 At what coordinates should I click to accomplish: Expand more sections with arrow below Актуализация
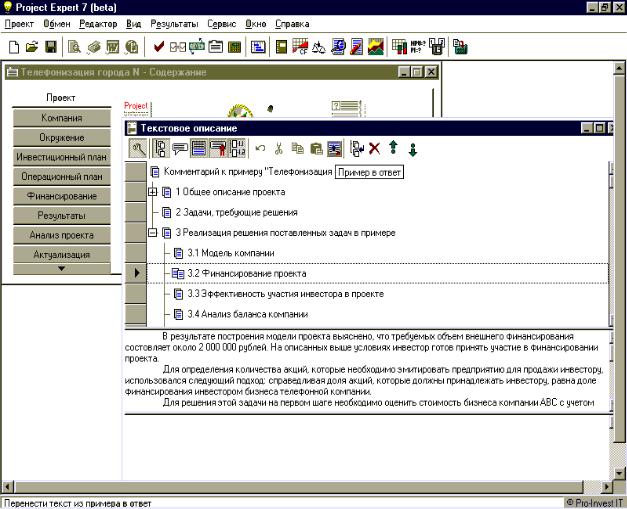point(62,269)
